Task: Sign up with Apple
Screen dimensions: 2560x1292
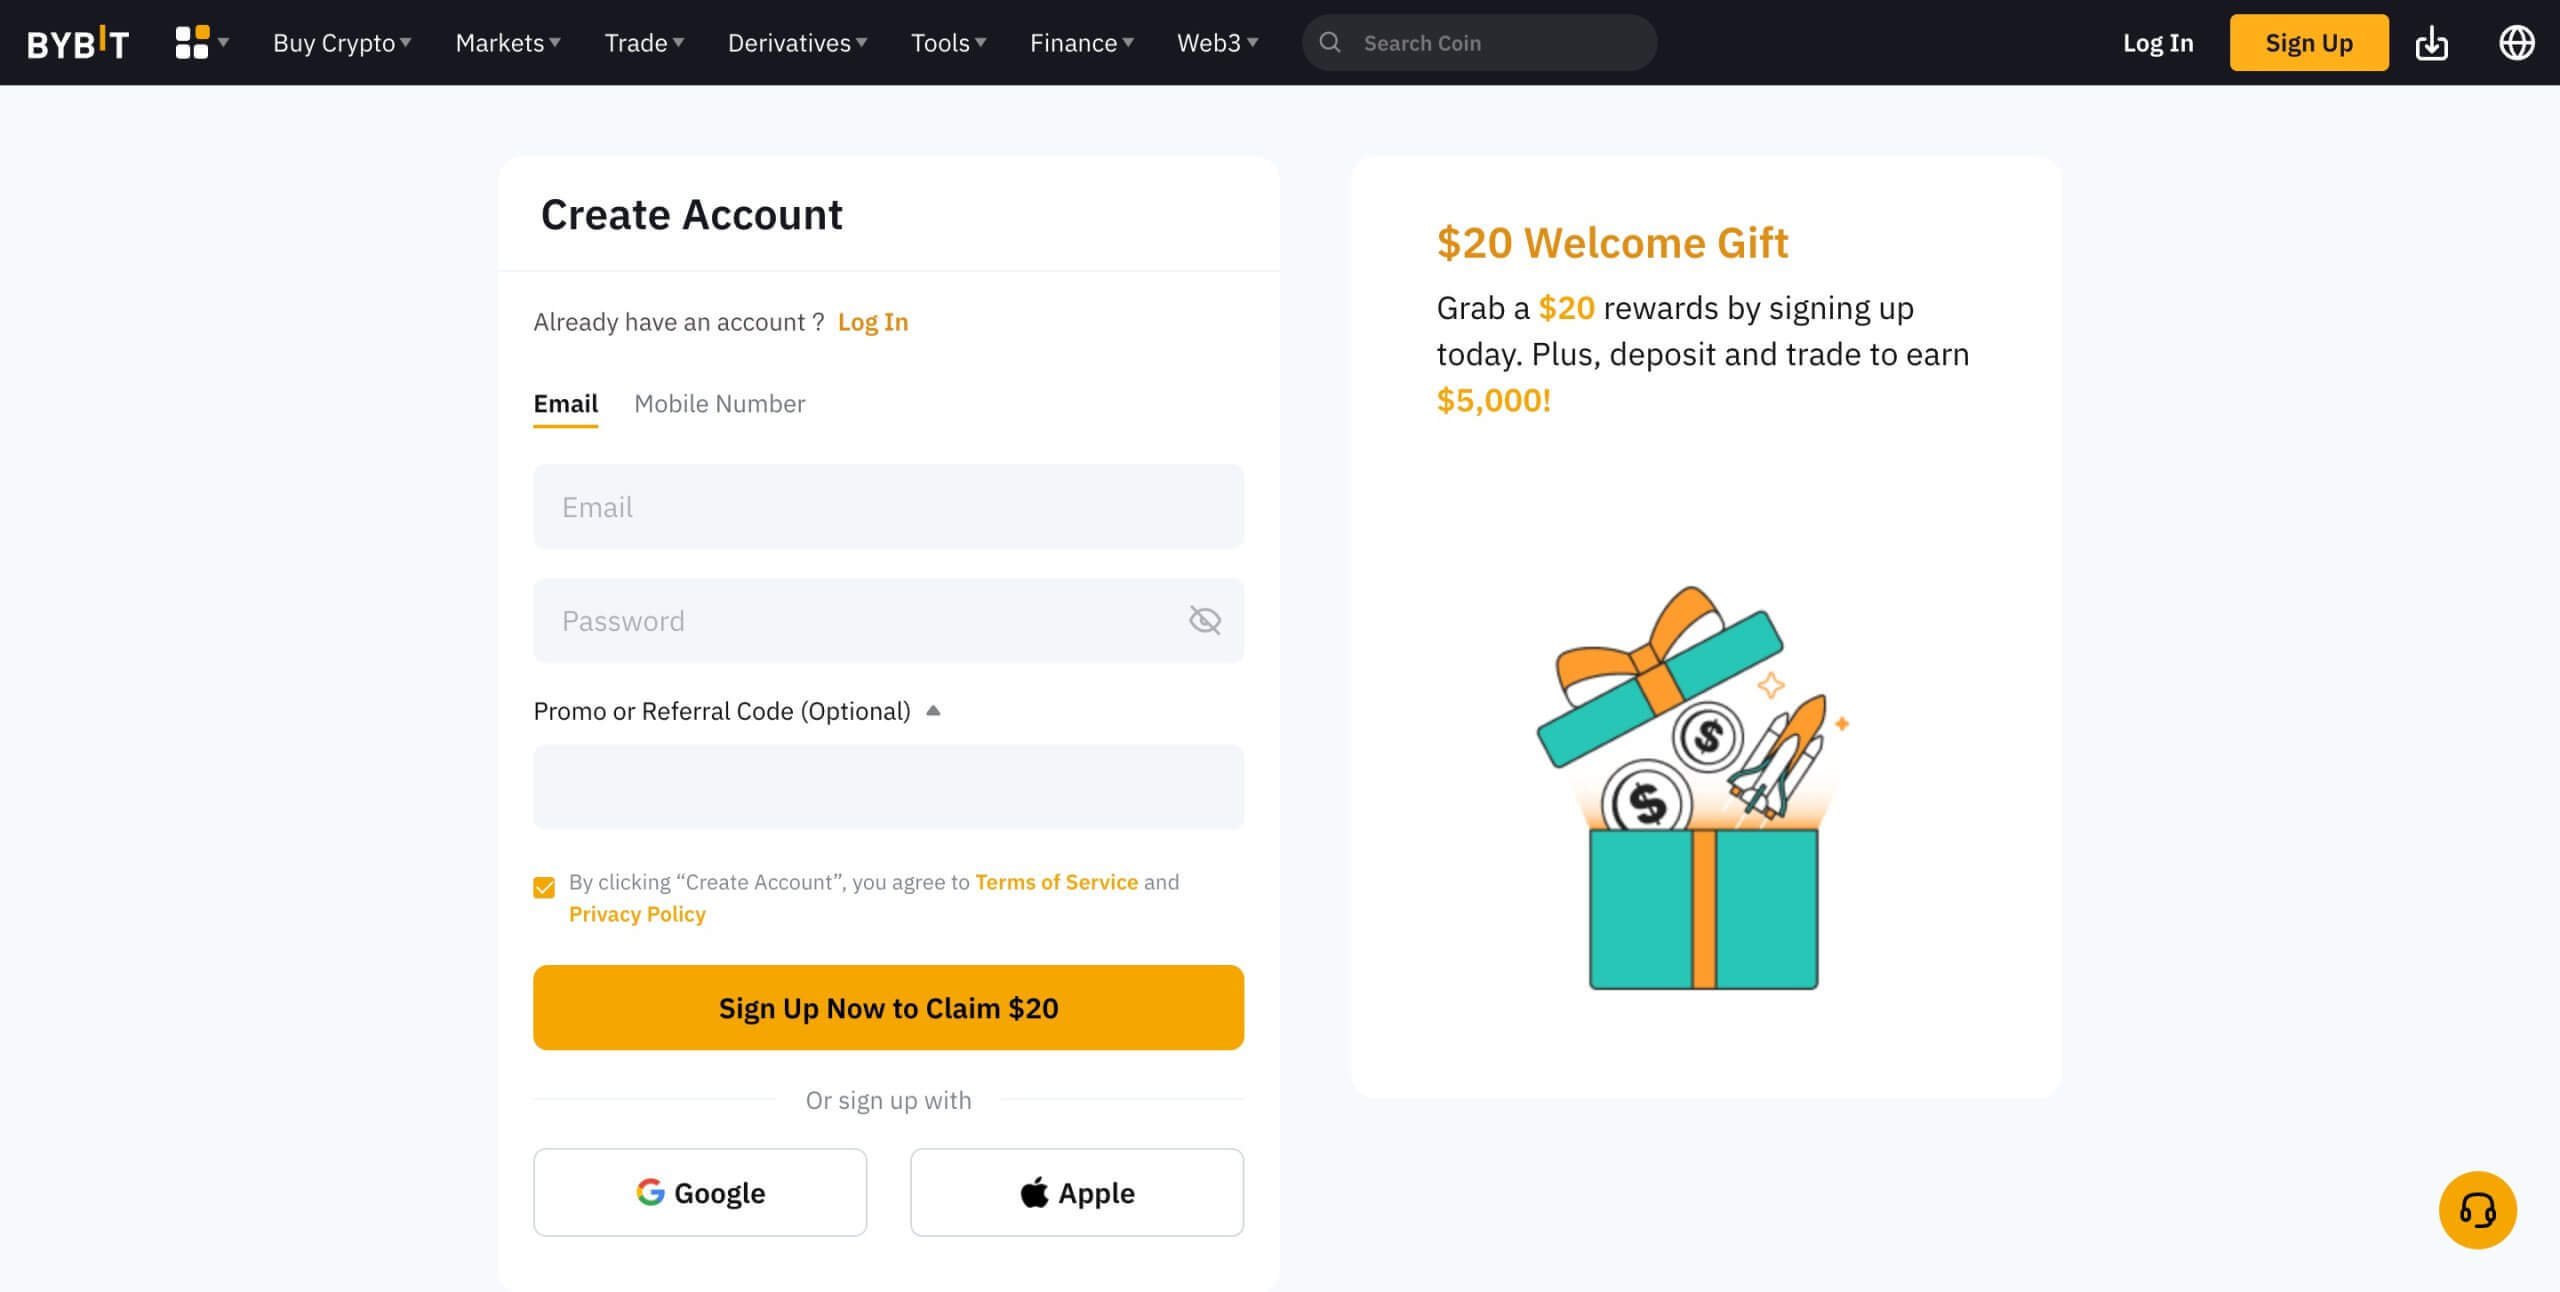Action: pyautogui.click(x=1077, y=1192)
